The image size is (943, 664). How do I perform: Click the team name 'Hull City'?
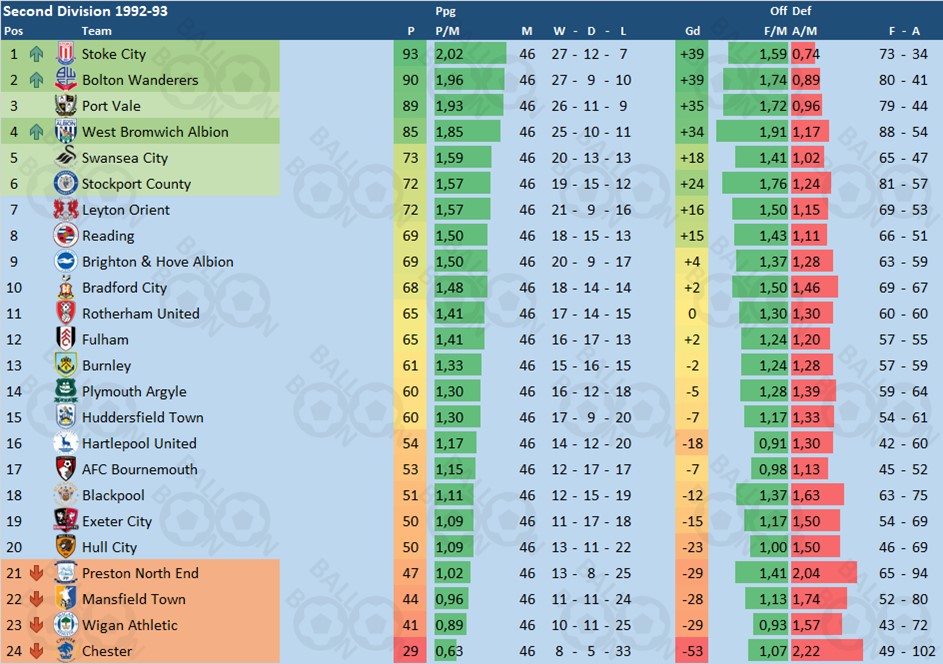pos(109,547)
